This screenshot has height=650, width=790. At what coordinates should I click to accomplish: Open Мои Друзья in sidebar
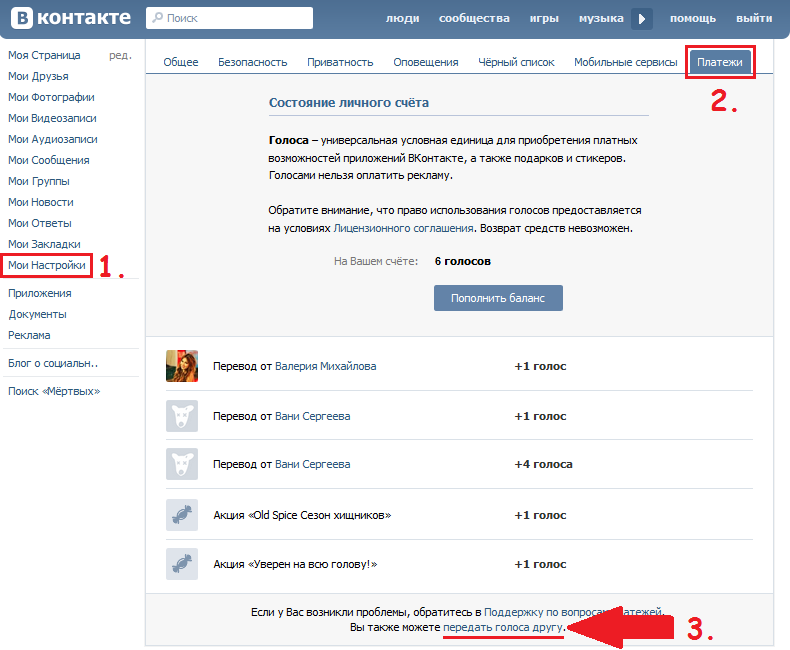38,76
